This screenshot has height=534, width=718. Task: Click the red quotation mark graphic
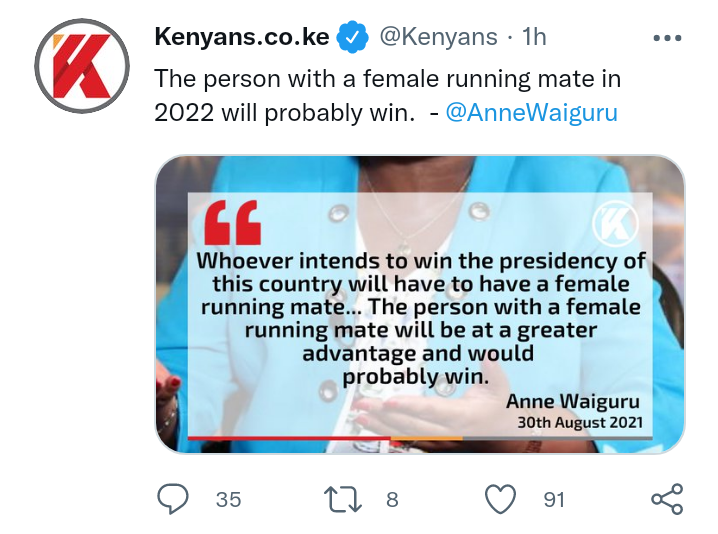point(233,223)
